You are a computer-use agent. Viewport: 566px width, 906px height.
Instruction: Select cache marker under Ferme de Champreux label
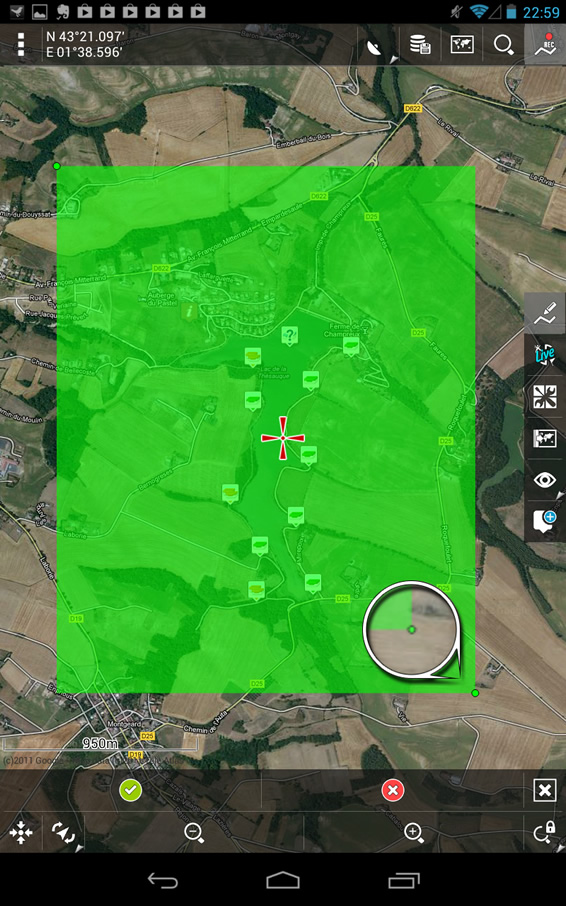point(351,347)
